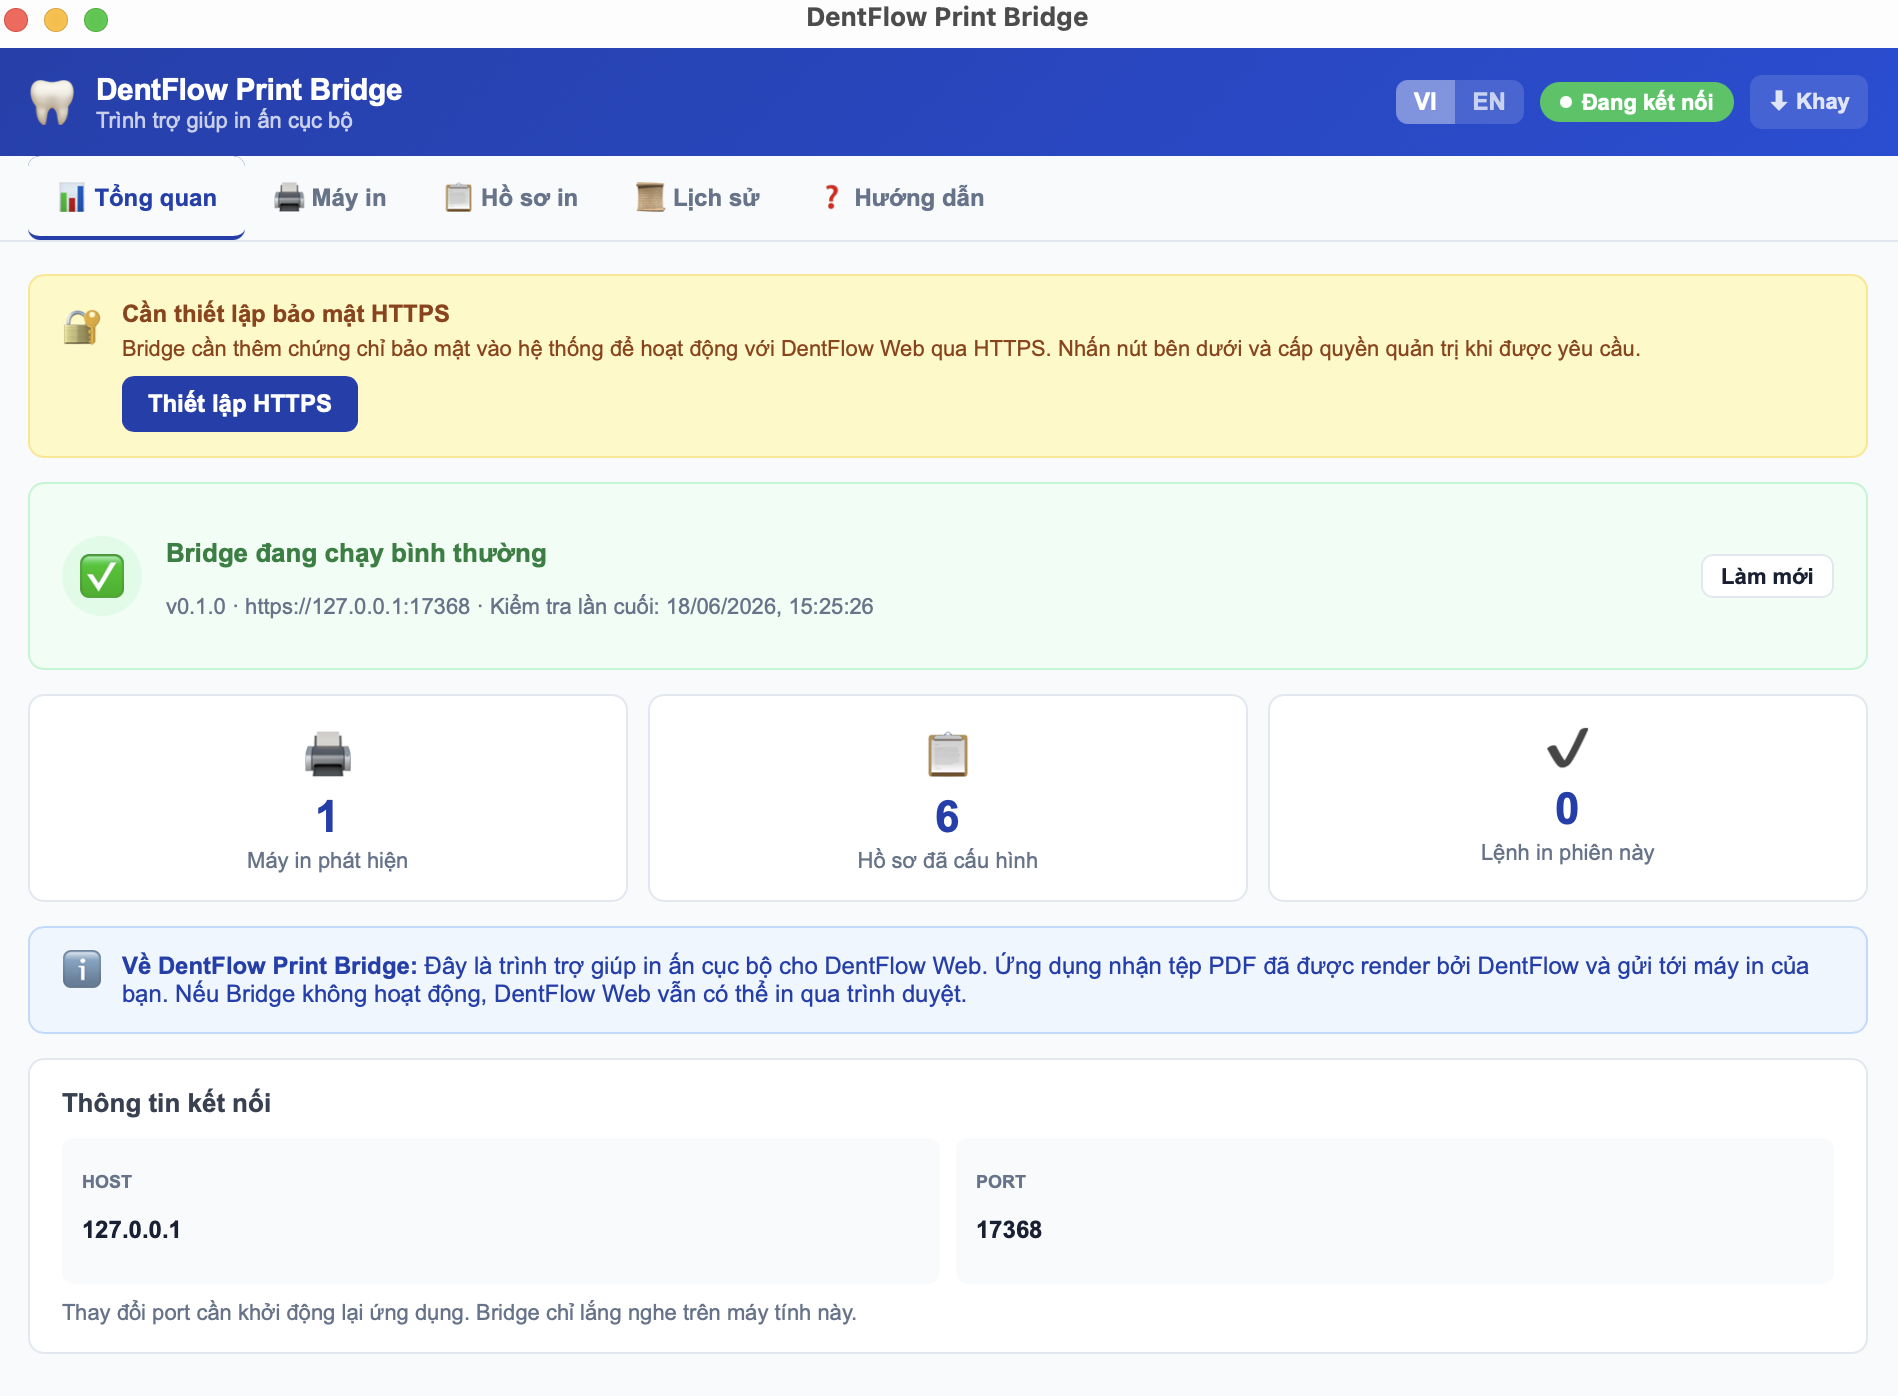The width and height of the screenshot is (1898, 1396).
Task: Open the Máy in tab
Action: pos(330,198)
